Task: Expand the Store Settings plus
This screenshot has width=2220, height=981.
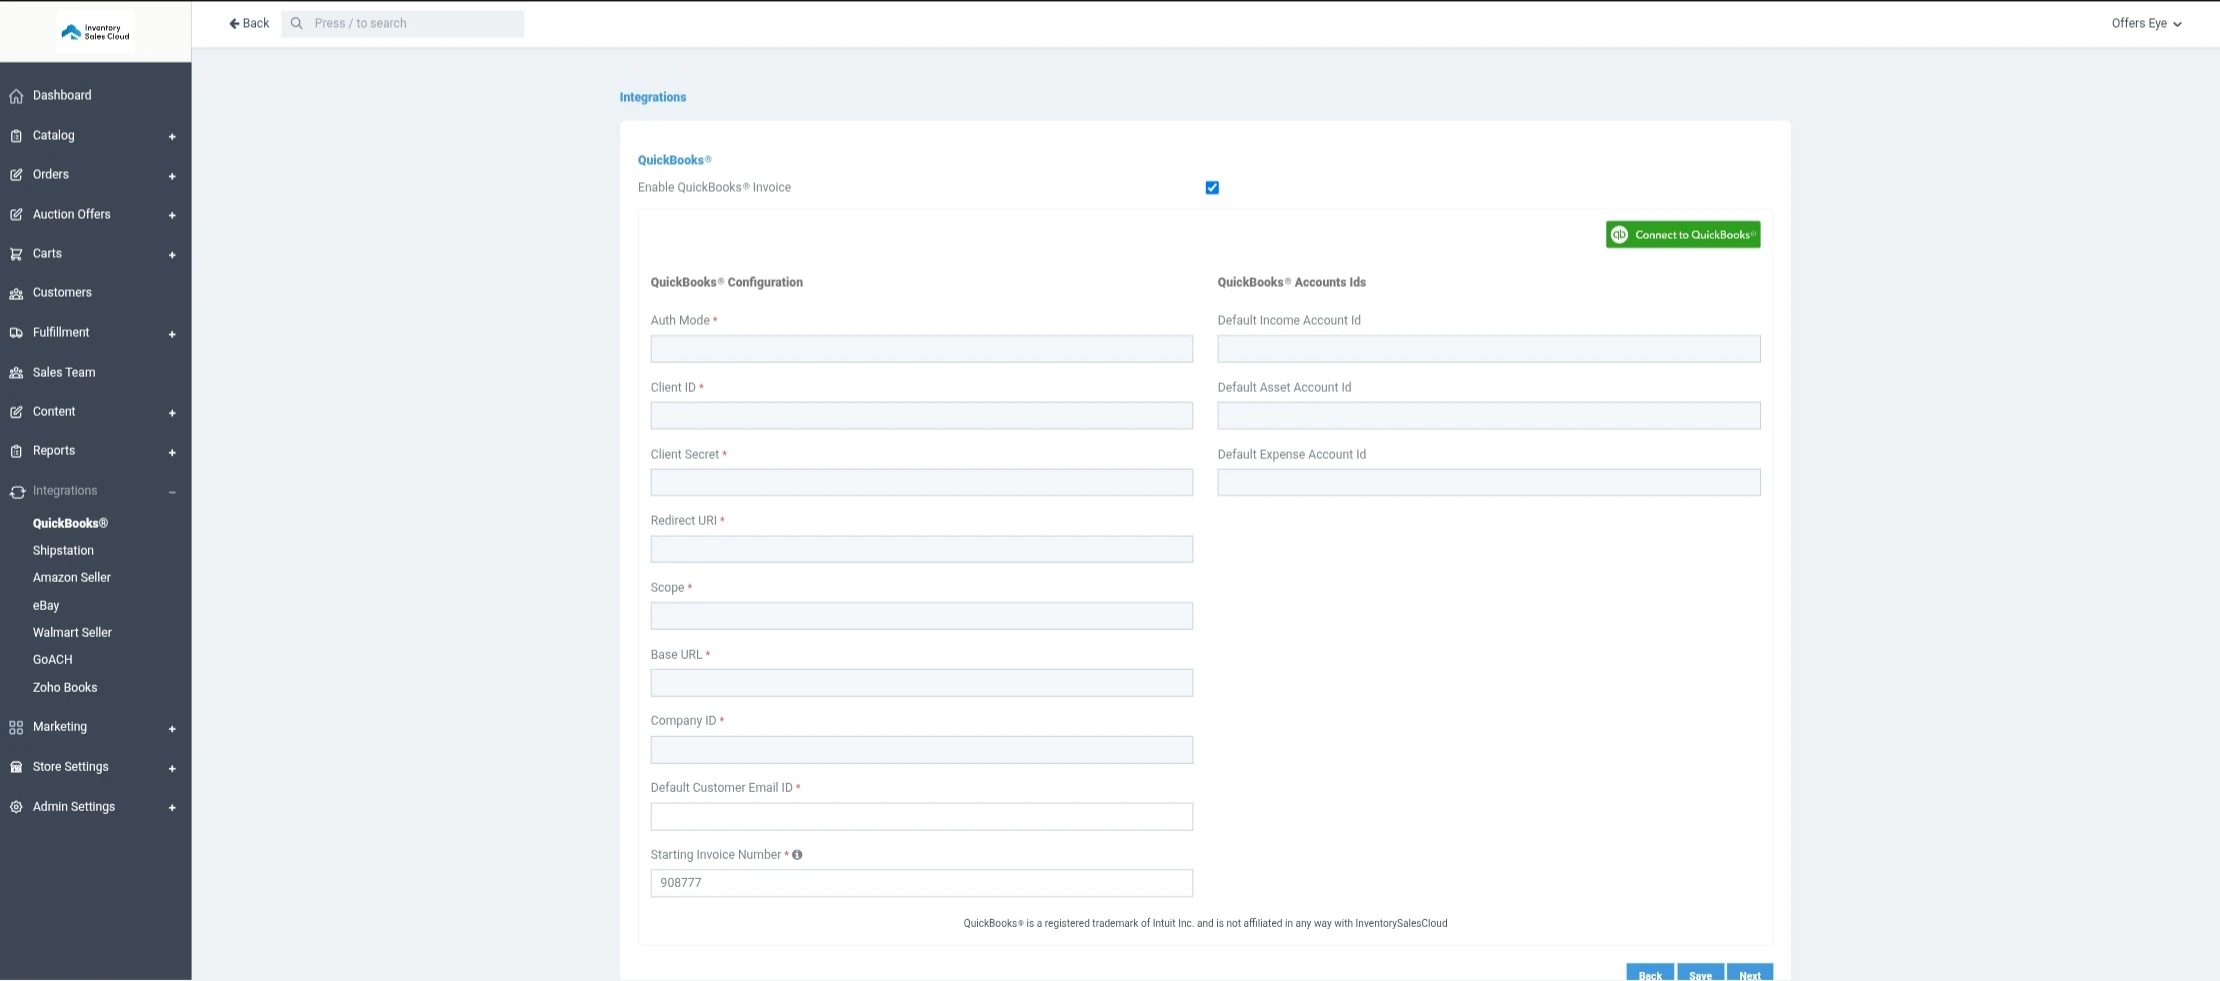Action: [x=172, y=768]
